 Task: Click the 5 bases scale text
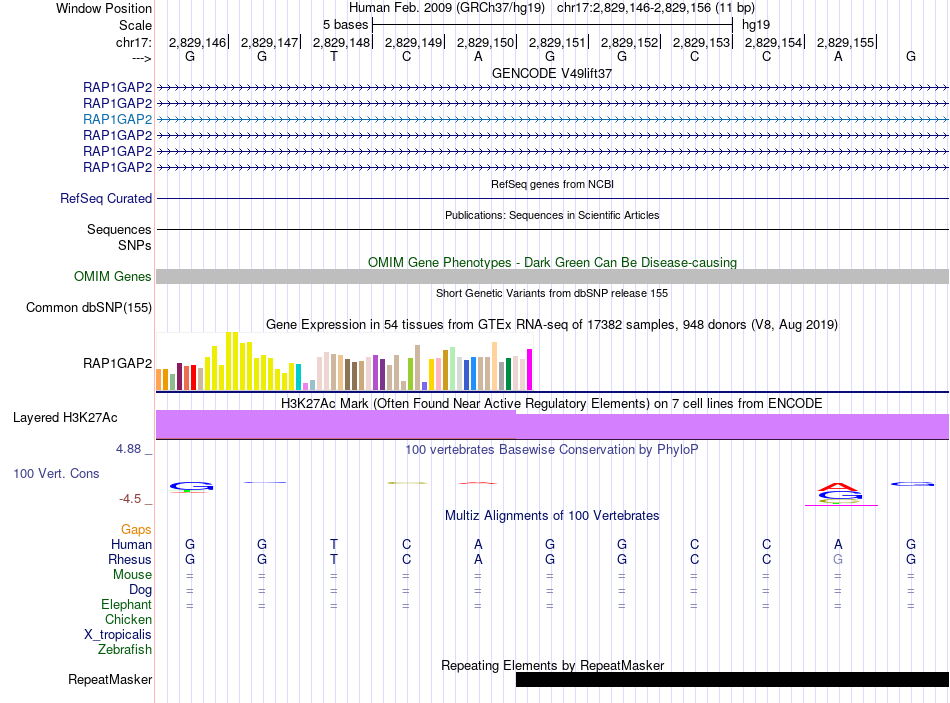coord(345,25)
